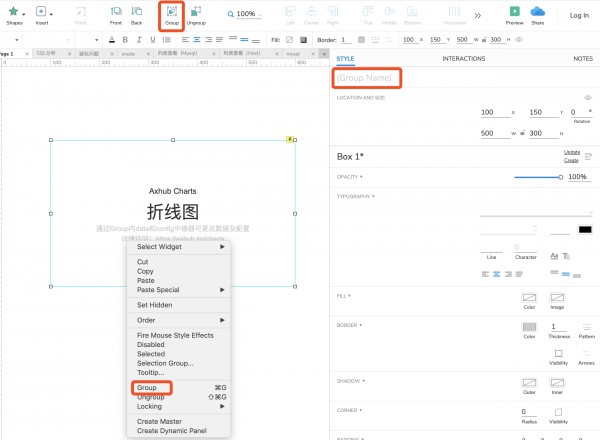Expand toolbar overflow chevrons
600x440 pixels.
[x=478, y=15]
